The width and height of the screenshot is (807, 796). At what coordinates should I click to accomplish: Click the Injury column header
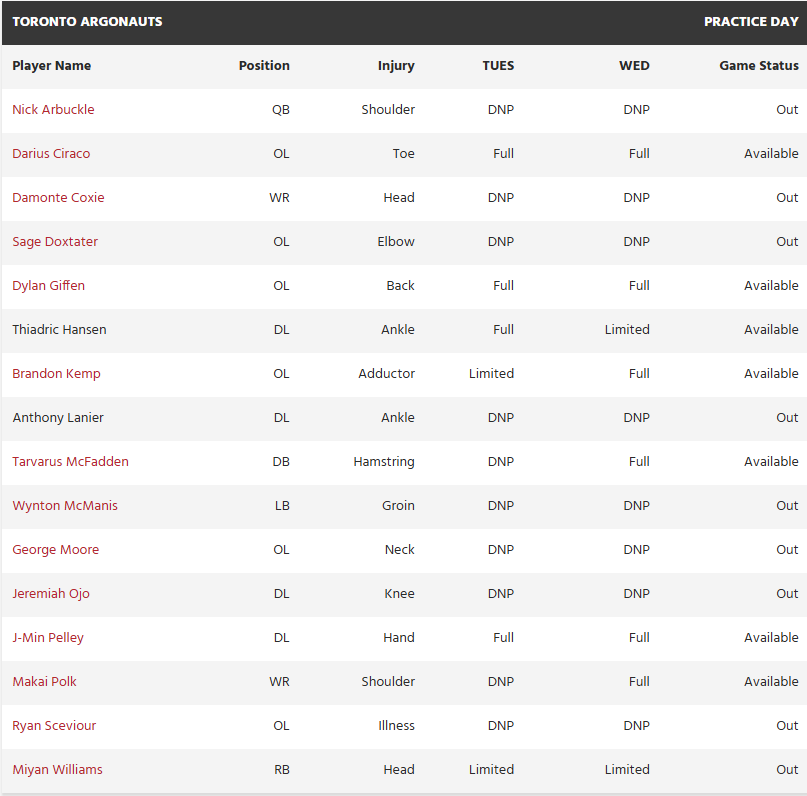tap(396, 66)
